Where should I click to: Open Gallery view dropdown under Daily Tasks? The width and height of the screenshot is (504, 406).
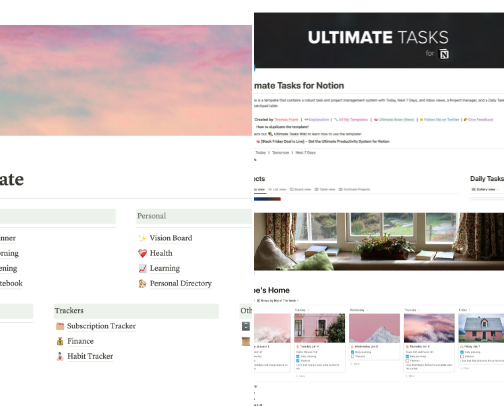[x=485, y=189]
